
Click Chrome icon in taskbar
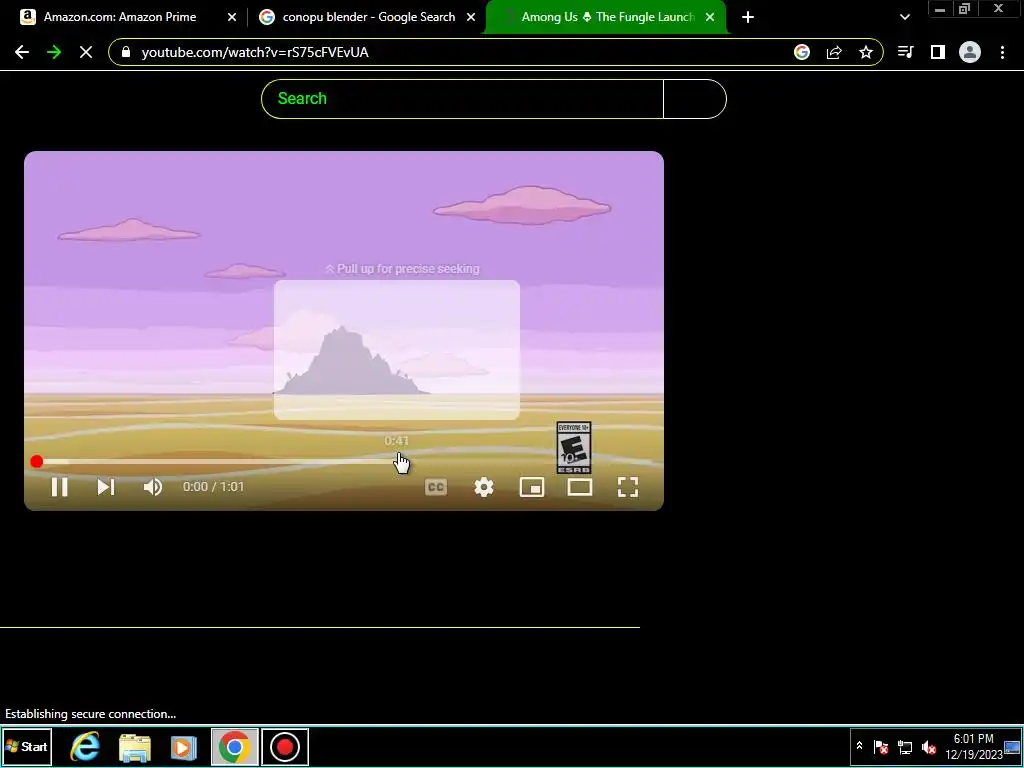234,746
